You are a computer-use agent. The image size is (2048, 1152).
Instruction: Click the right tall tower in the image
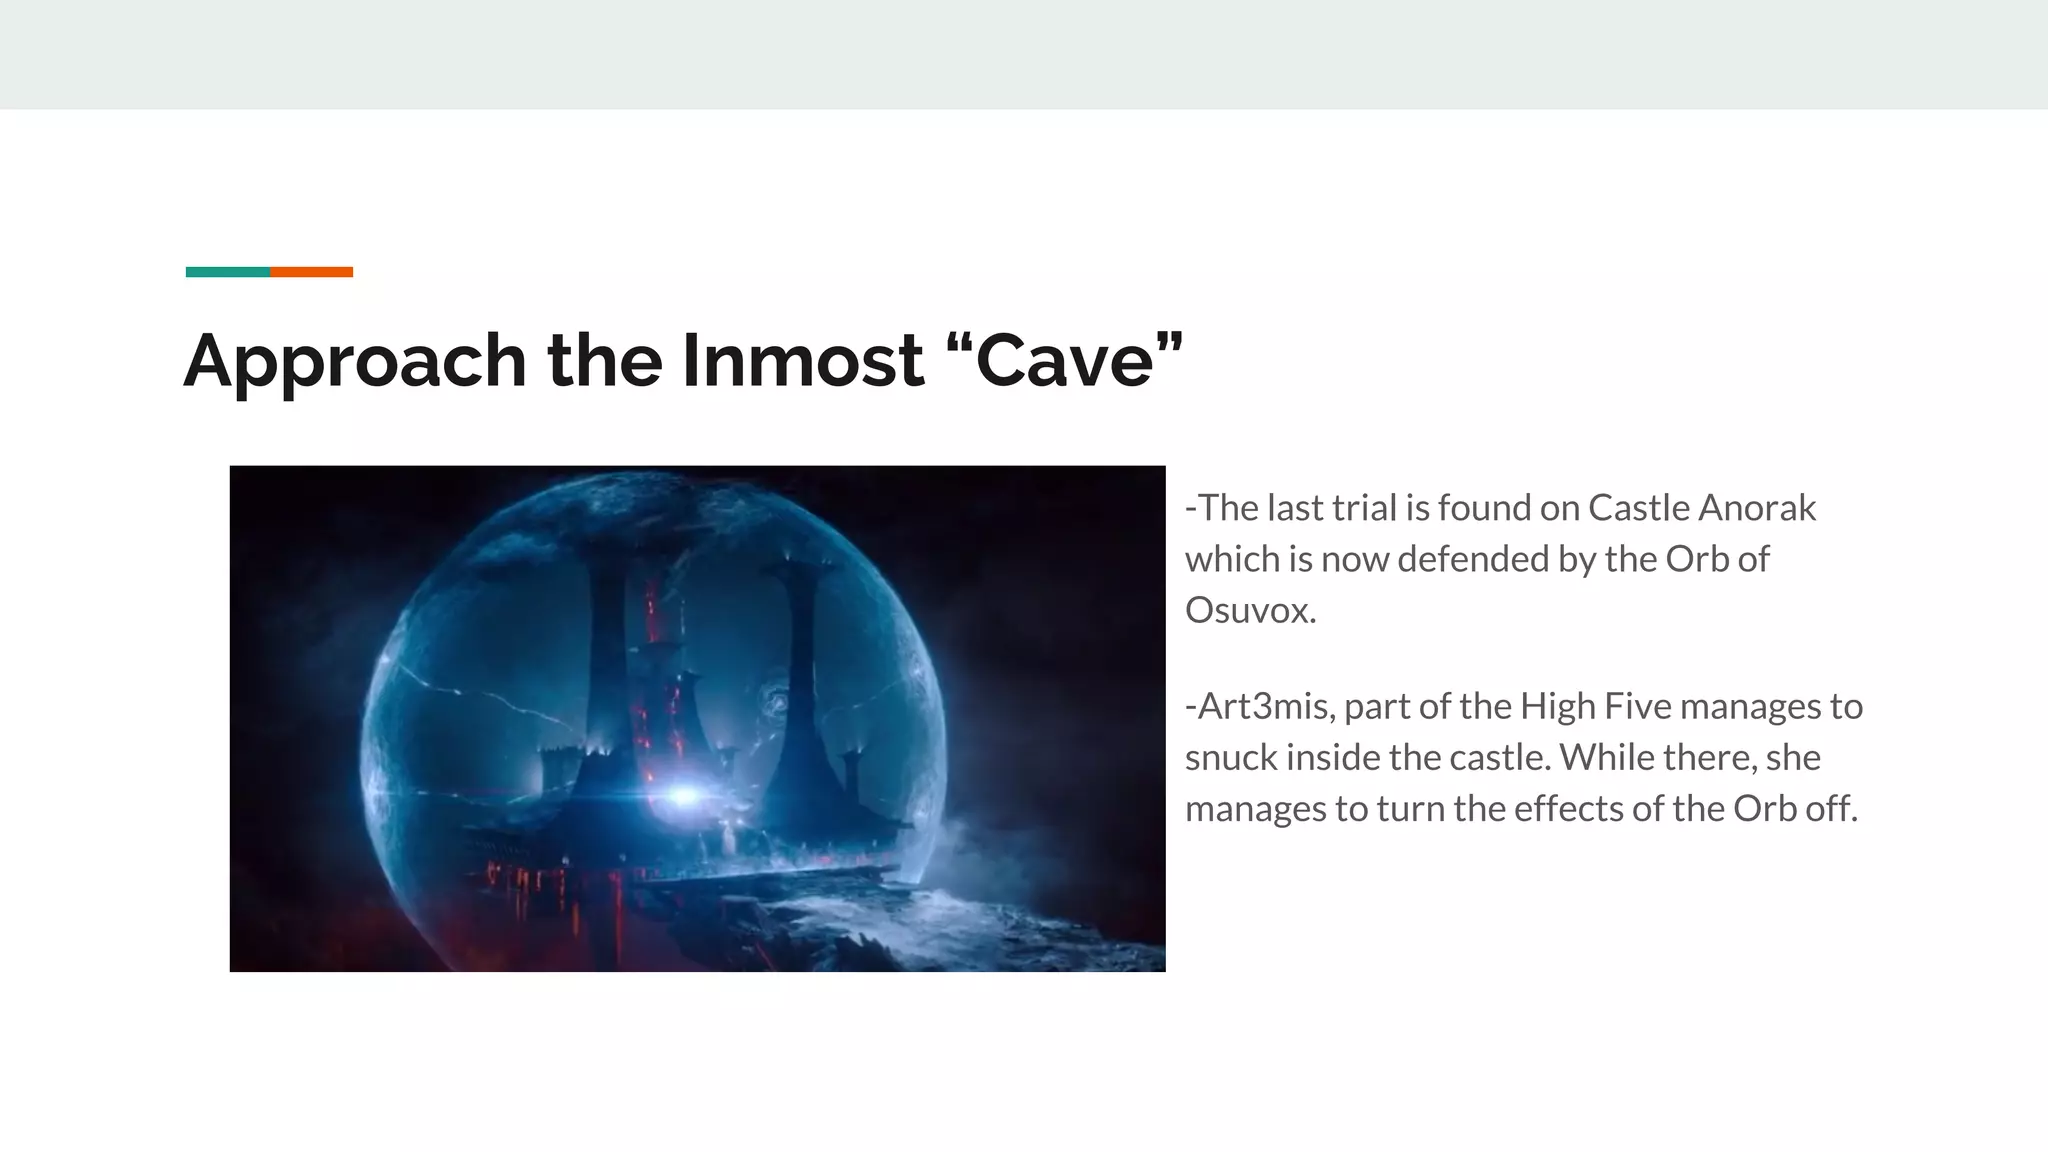(x=802, y=660)
